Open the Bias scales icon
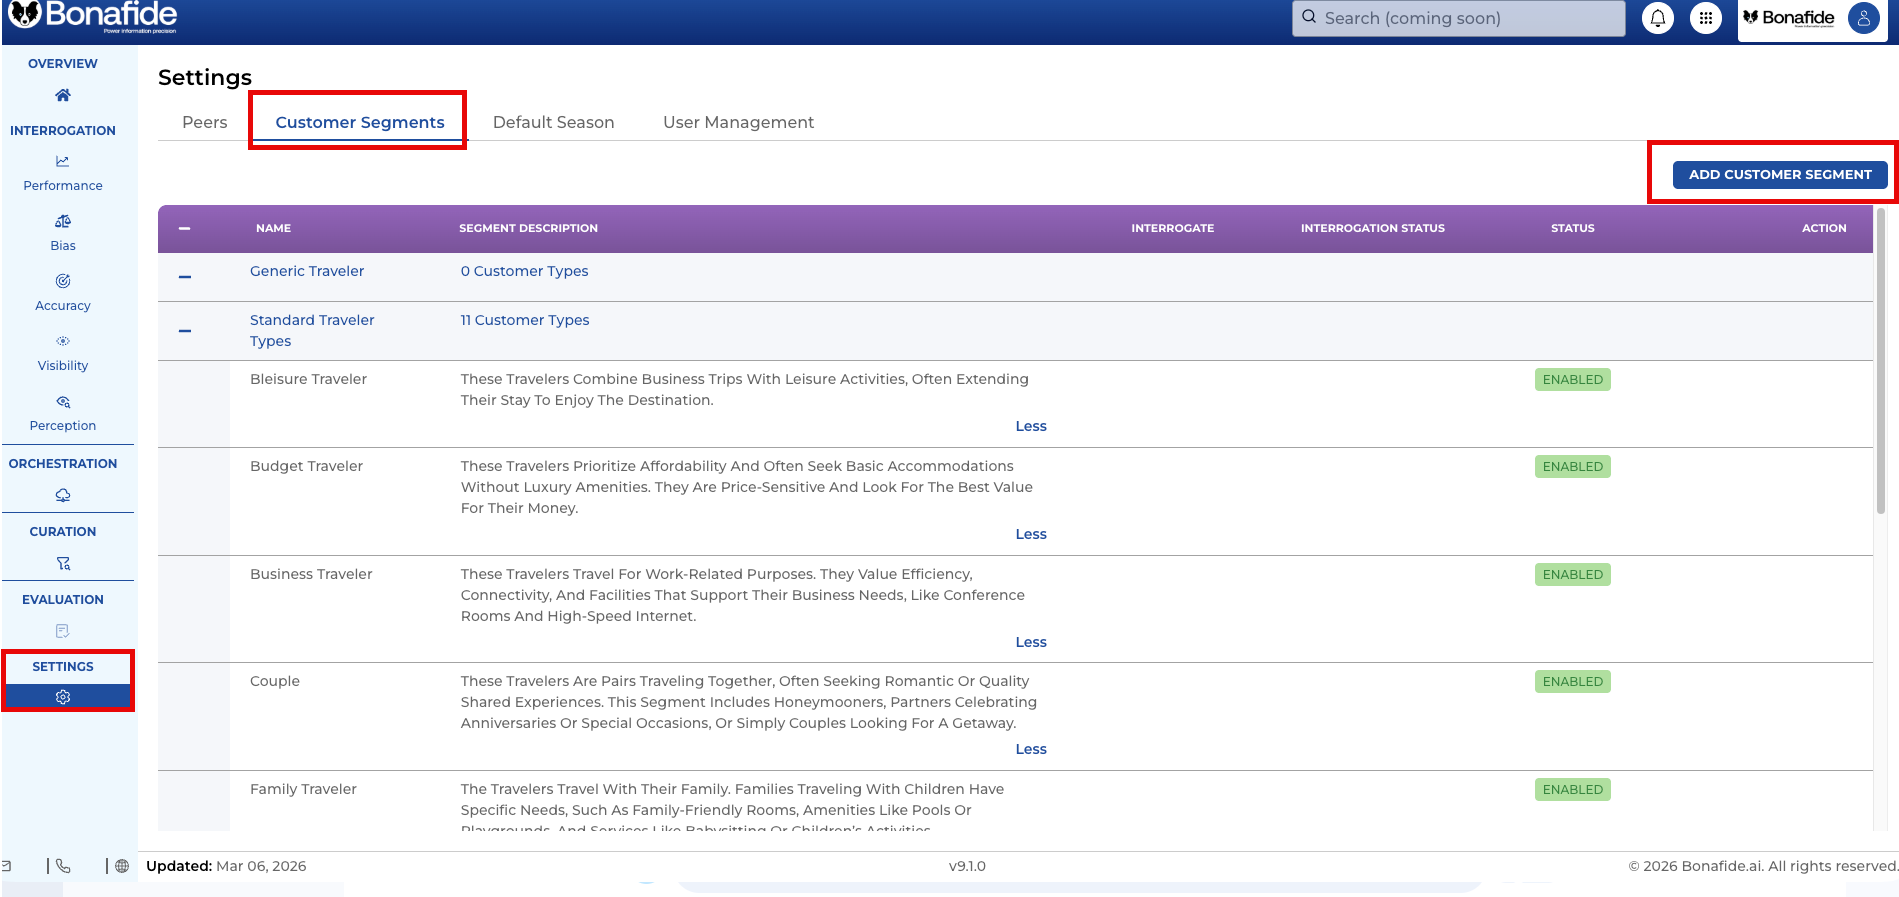This screenshot has height=897, width=1899. click(63, 221)
